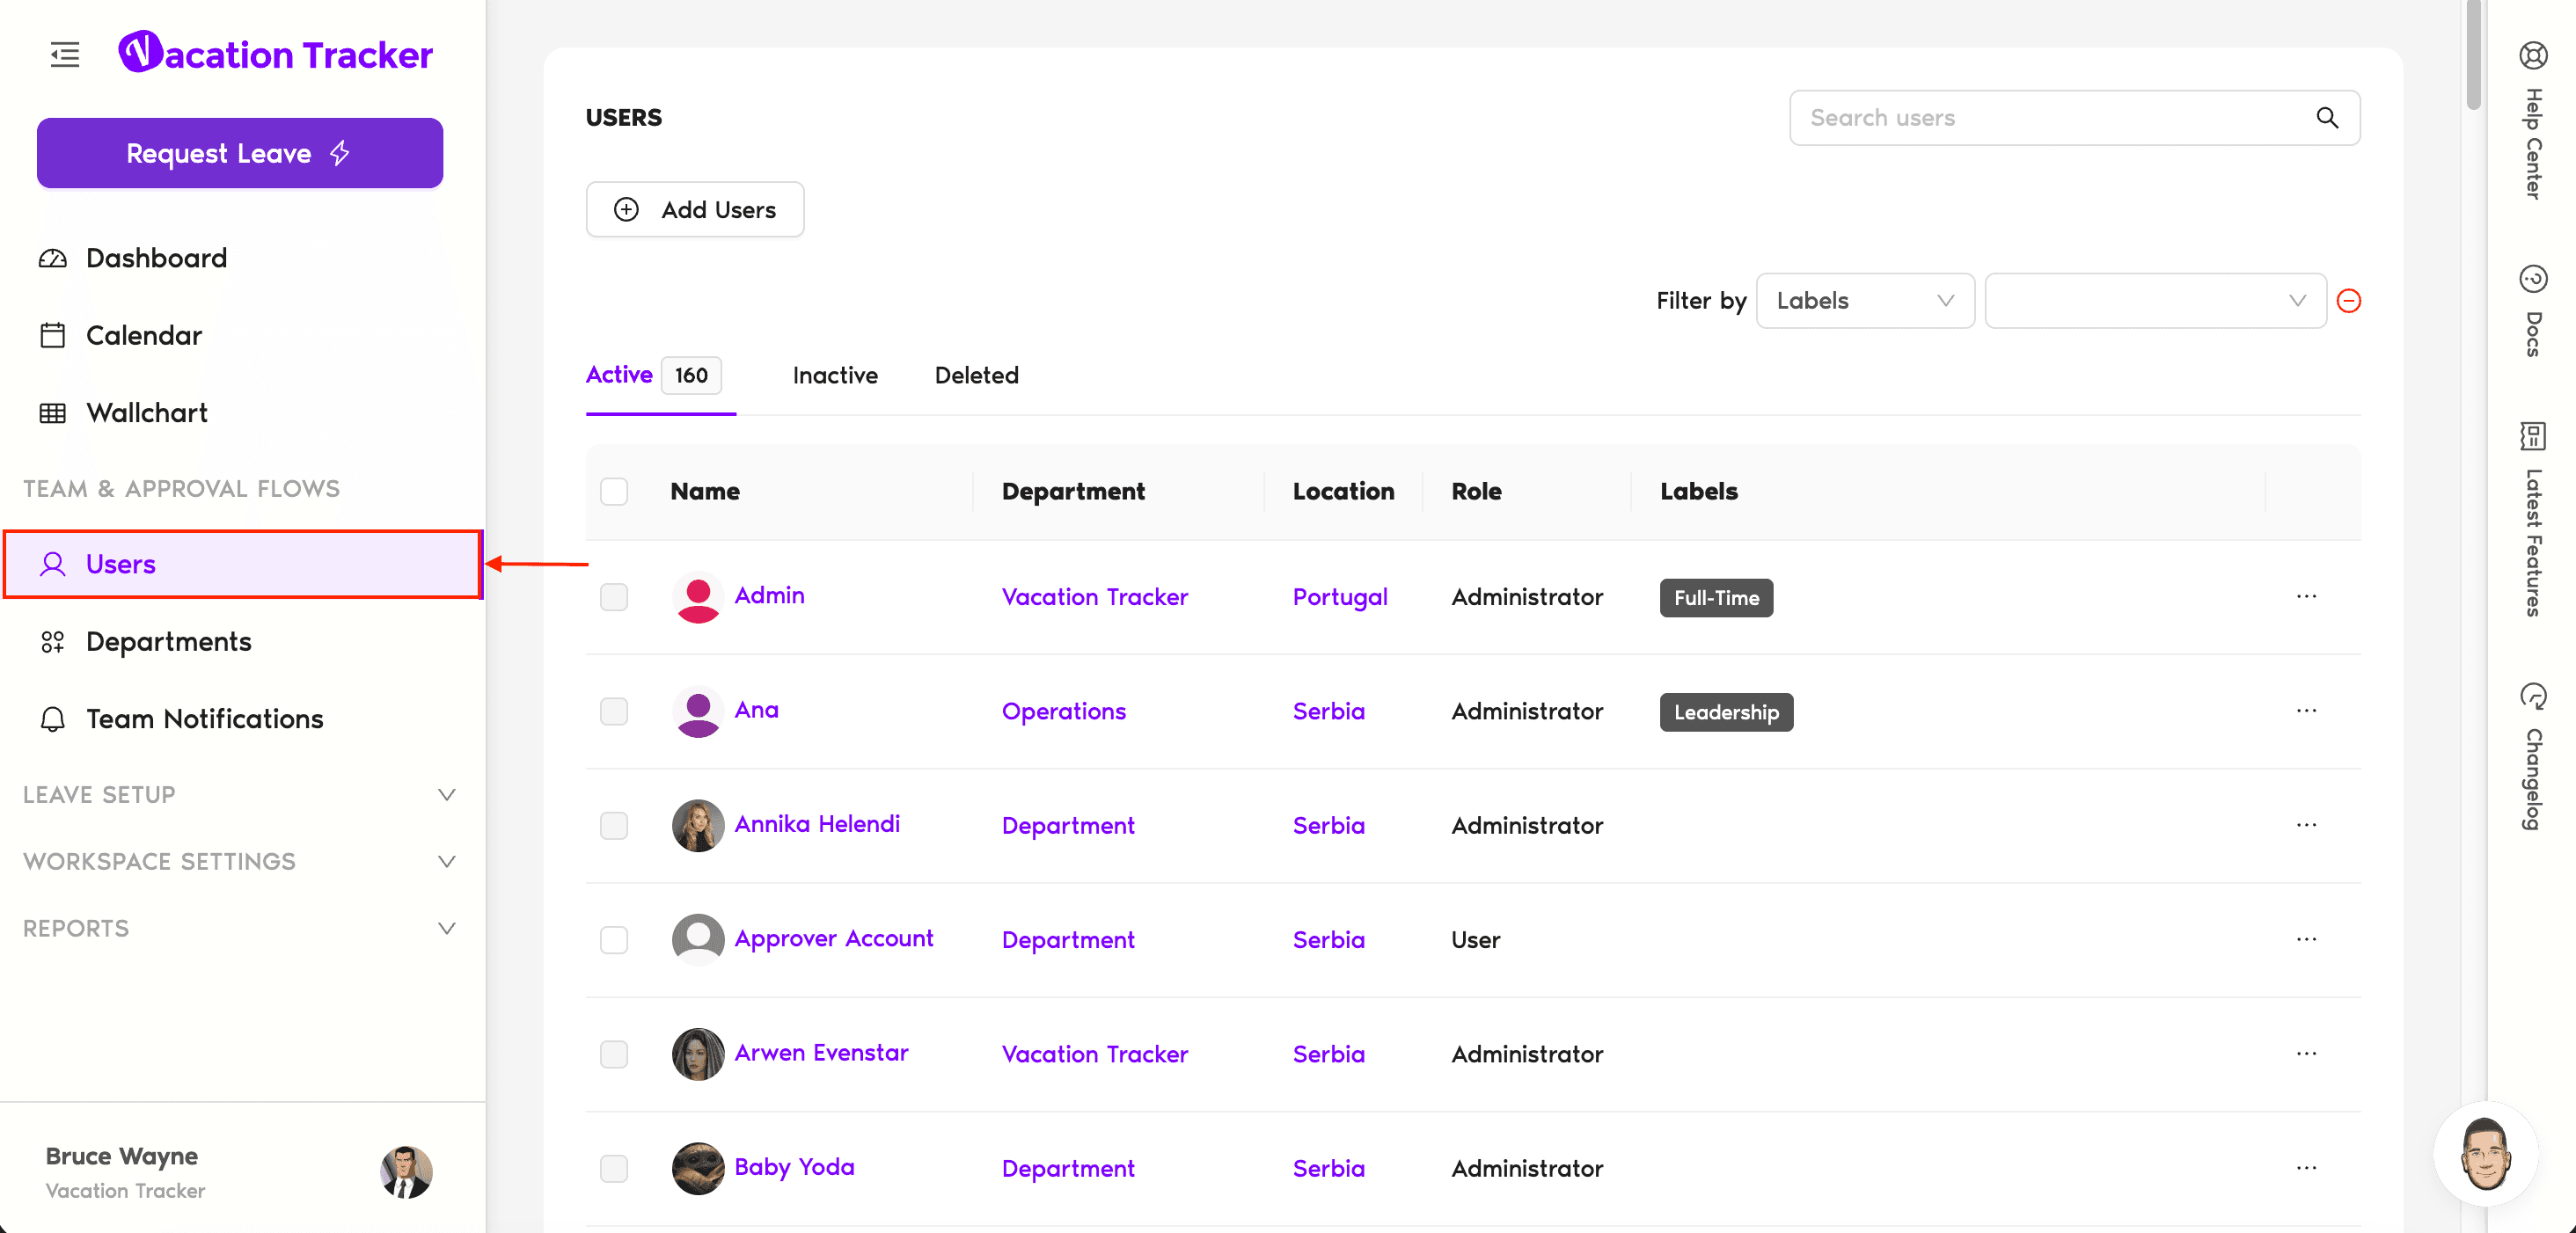
Task: Focus the Search users input field
Action: click(2050, 118)
